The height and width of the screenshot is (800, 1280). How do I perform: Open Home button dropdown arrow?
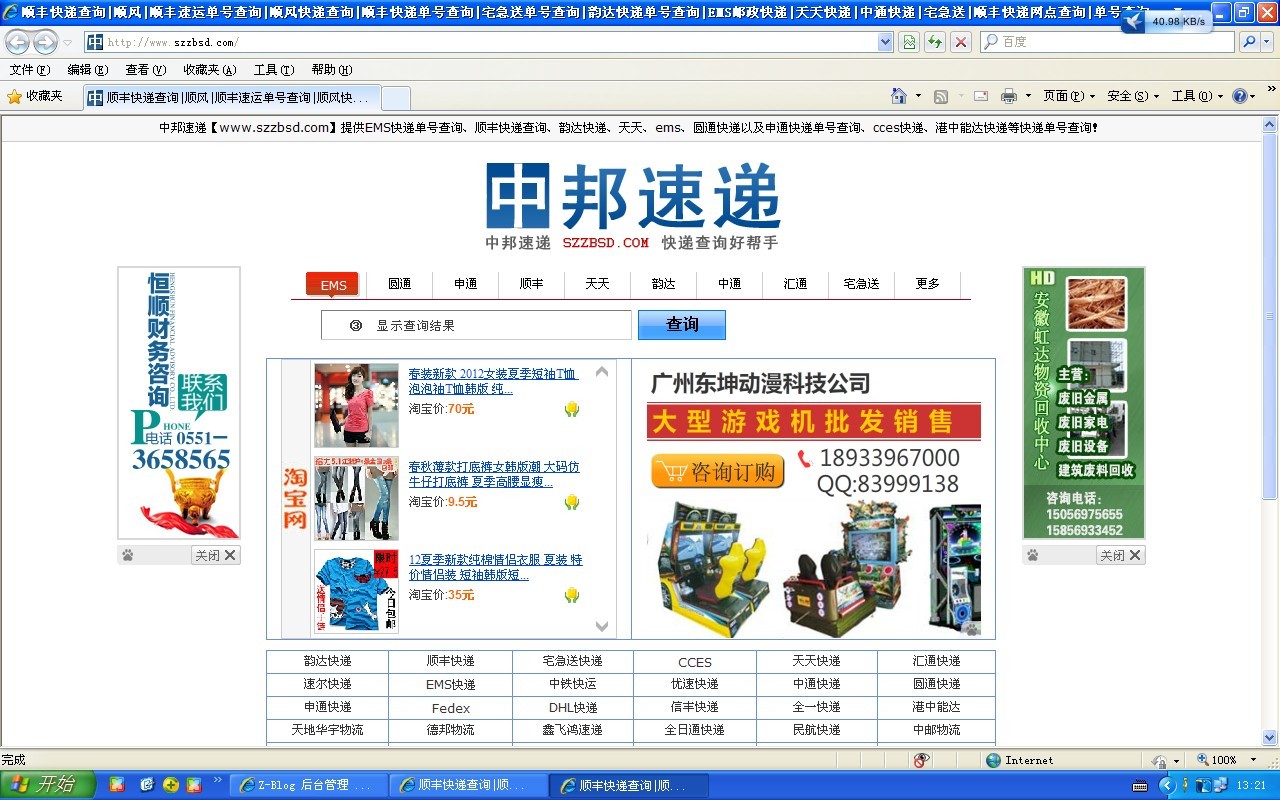click(x=918, y=96)
